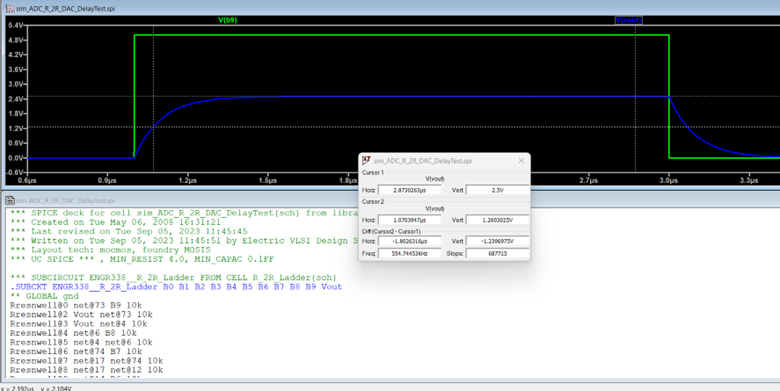Click the '** GLOBAL gnd' line
780x391 pixels.
44,296
